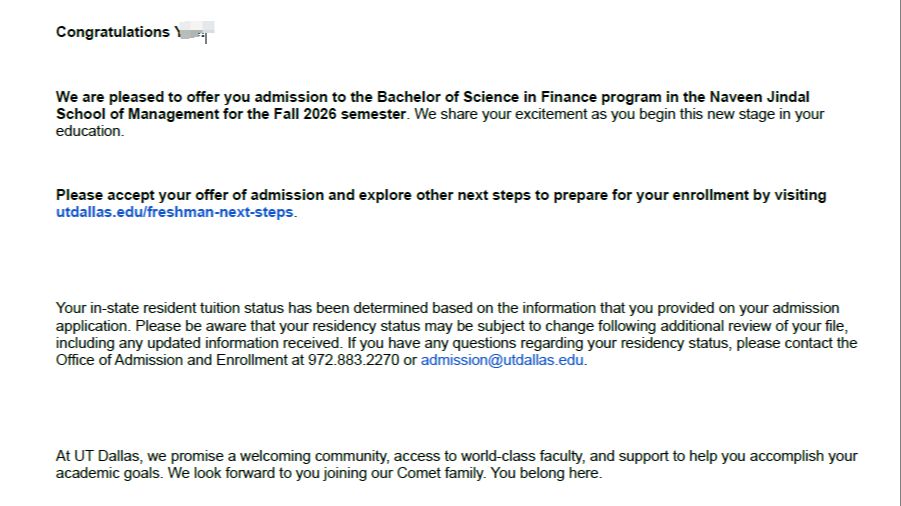
Task: Click the Office of Admission and Enrollment text
Action: (171, 360)
